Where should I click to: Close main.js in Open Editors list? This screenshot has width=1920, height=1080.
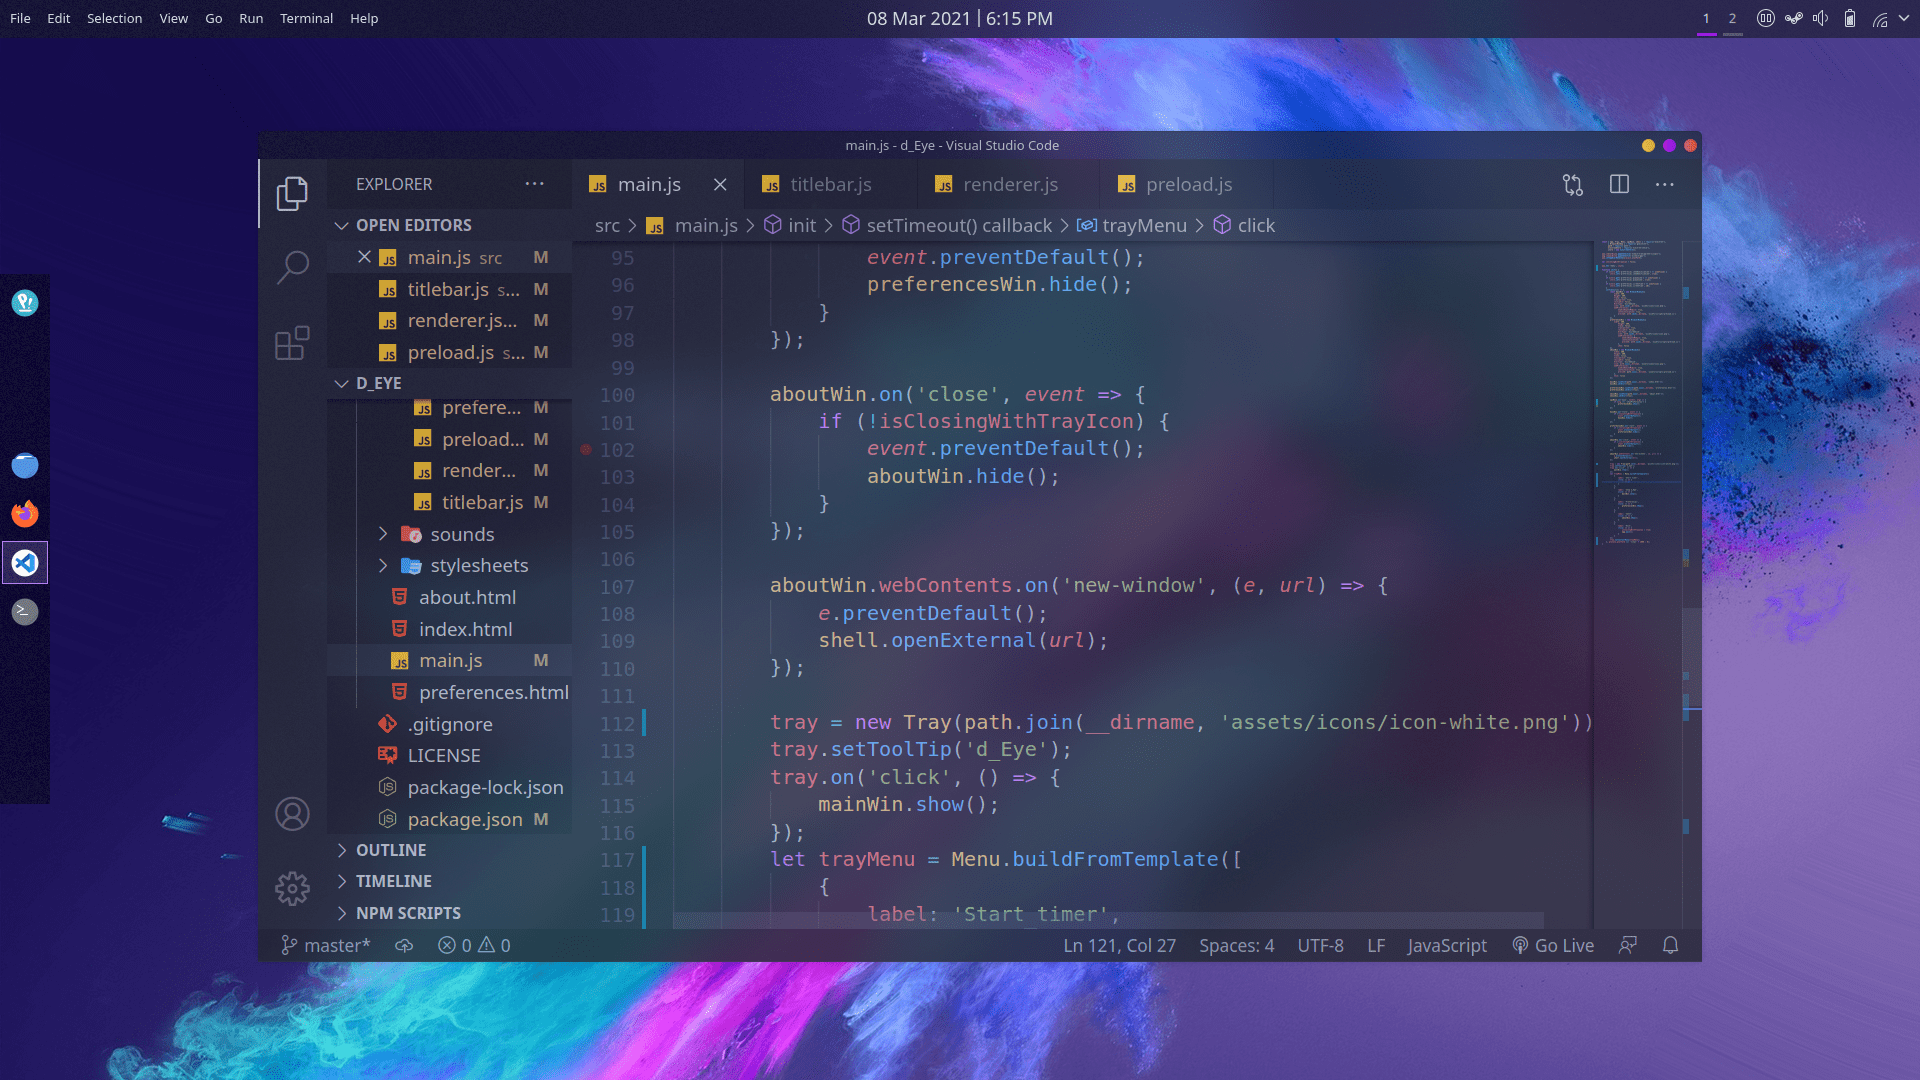pyautogui.click(x=364, y=257)
